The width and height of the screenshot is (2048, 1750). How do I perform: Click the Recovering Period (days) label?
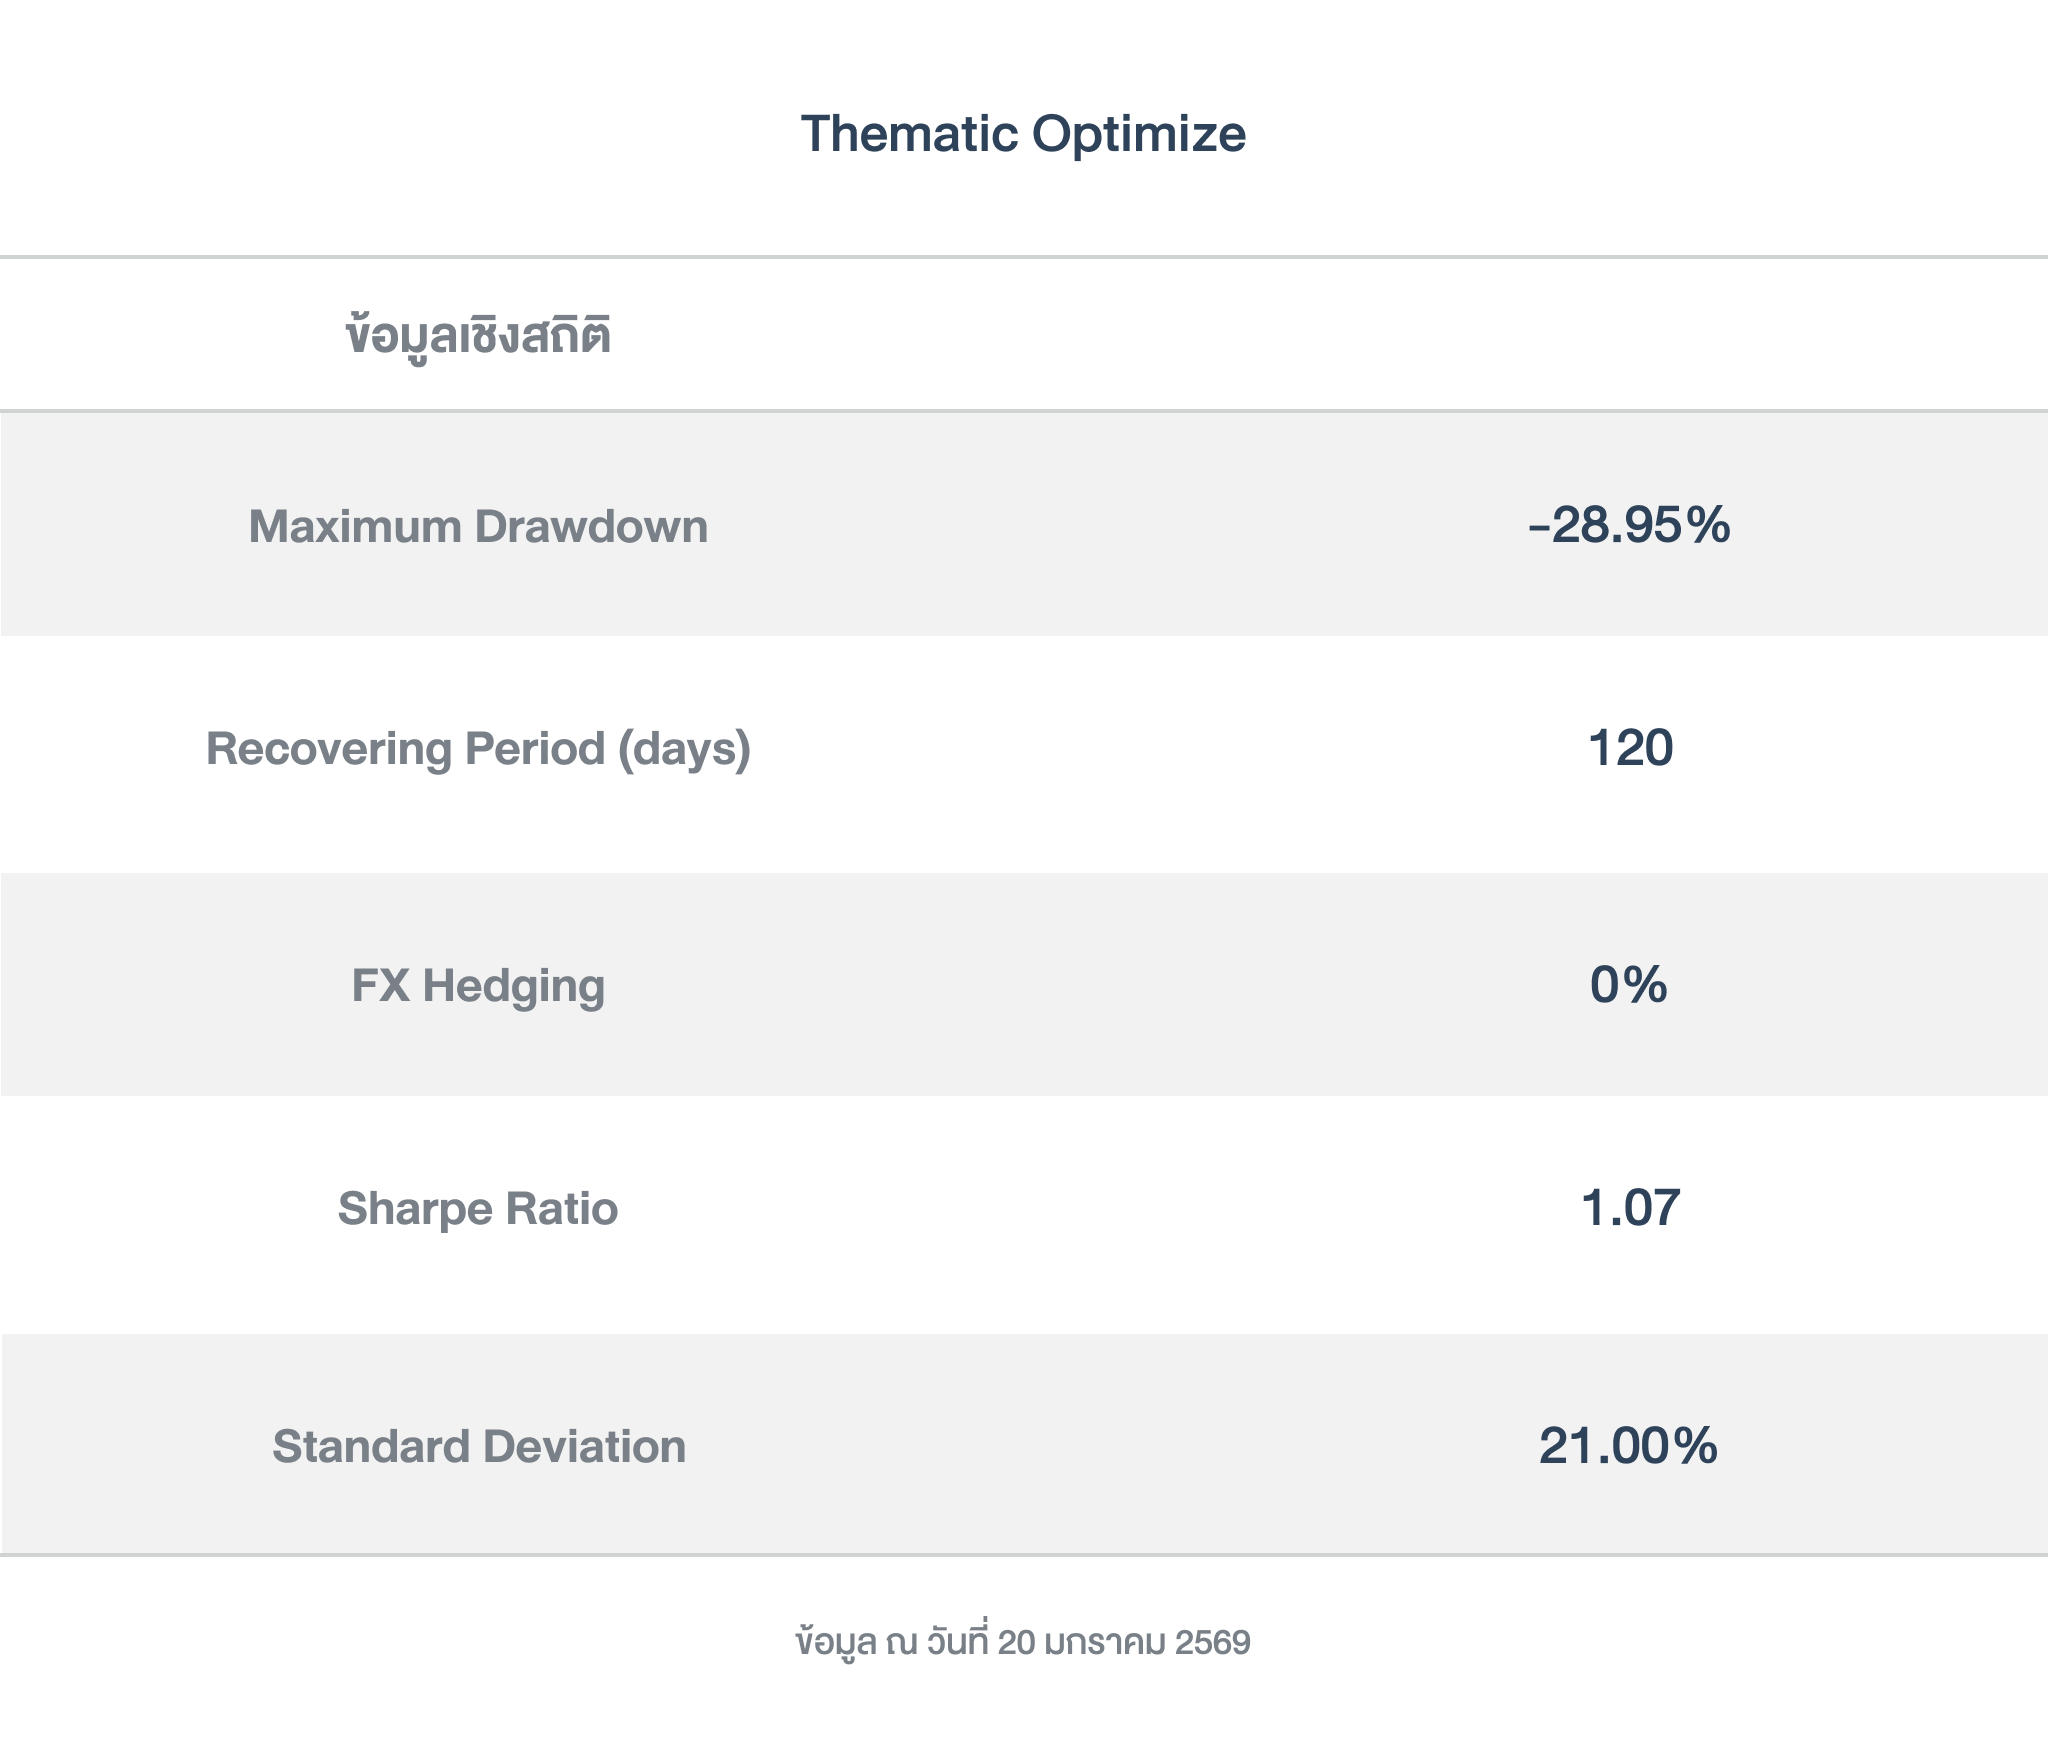[x=478, y=749]
